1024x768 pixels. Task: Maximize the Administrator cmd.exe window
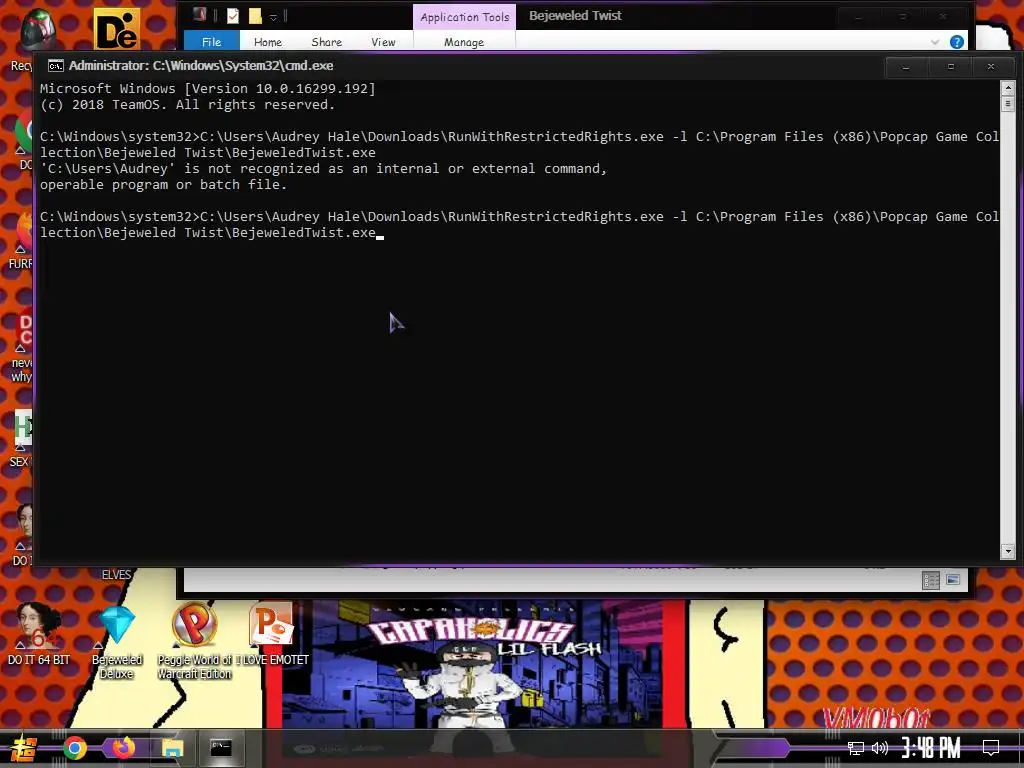[951, 67]
